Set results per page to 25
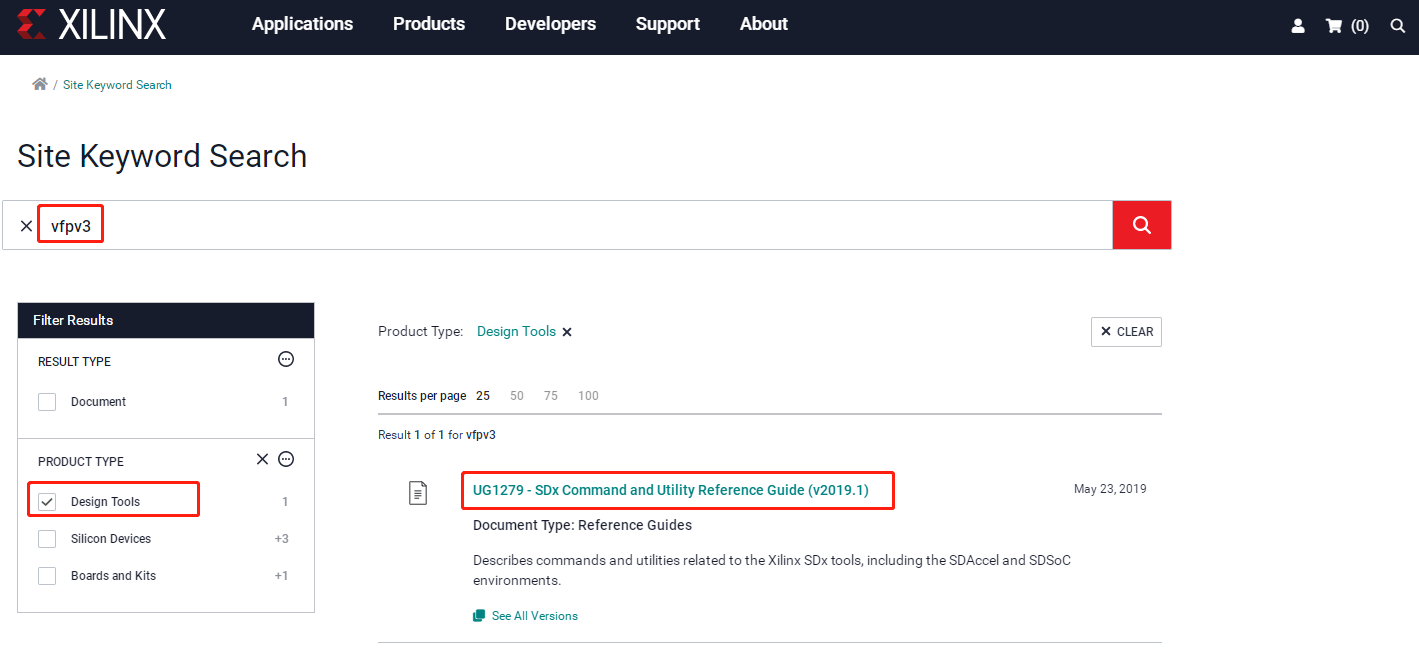The image size is (1419, 670). click(x=483, y=396)
